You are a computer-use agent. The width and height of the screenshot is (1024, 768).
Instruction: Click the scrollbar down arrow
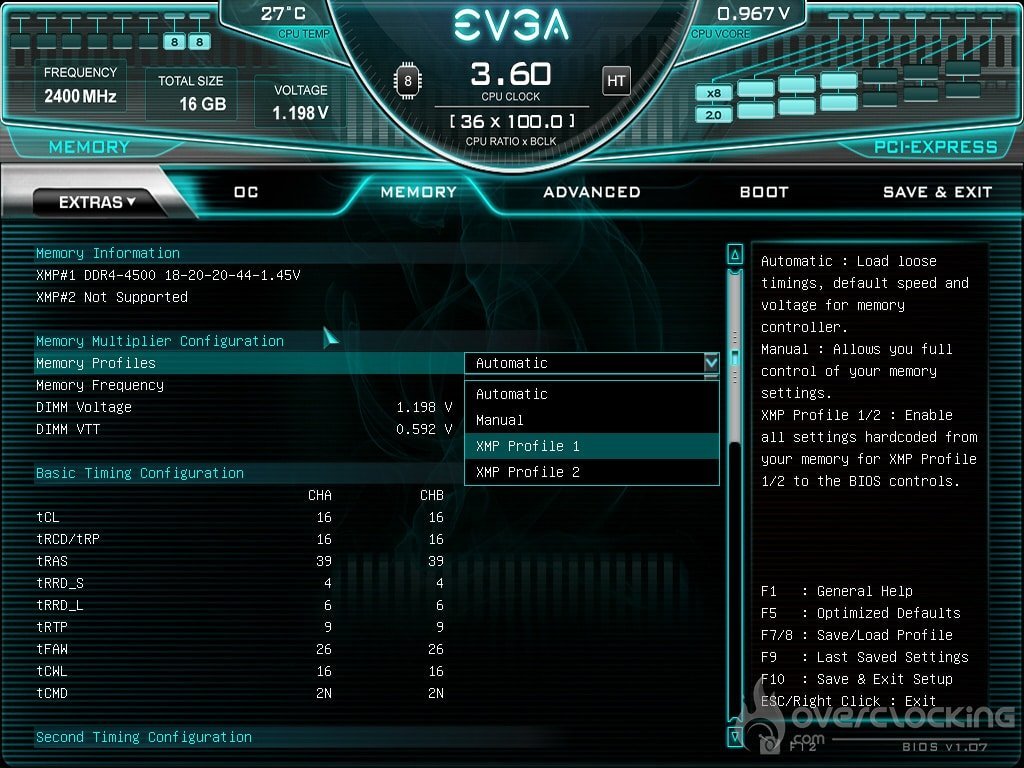(735, 736)
